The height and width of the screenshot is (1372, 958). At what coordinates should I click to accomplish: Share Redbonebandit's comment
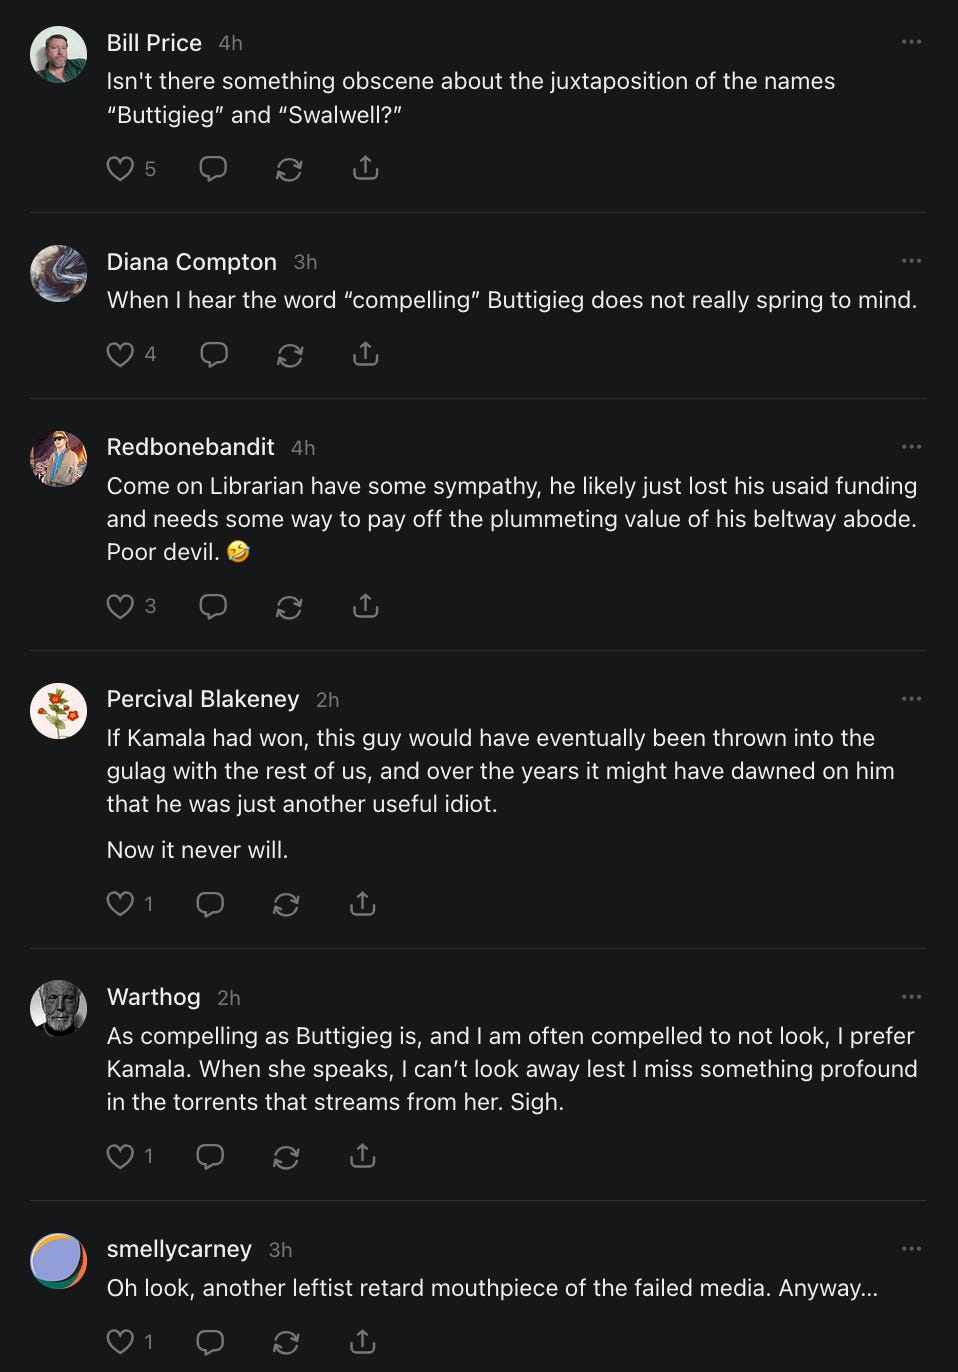pyautogui.click(x=366, y=606)
